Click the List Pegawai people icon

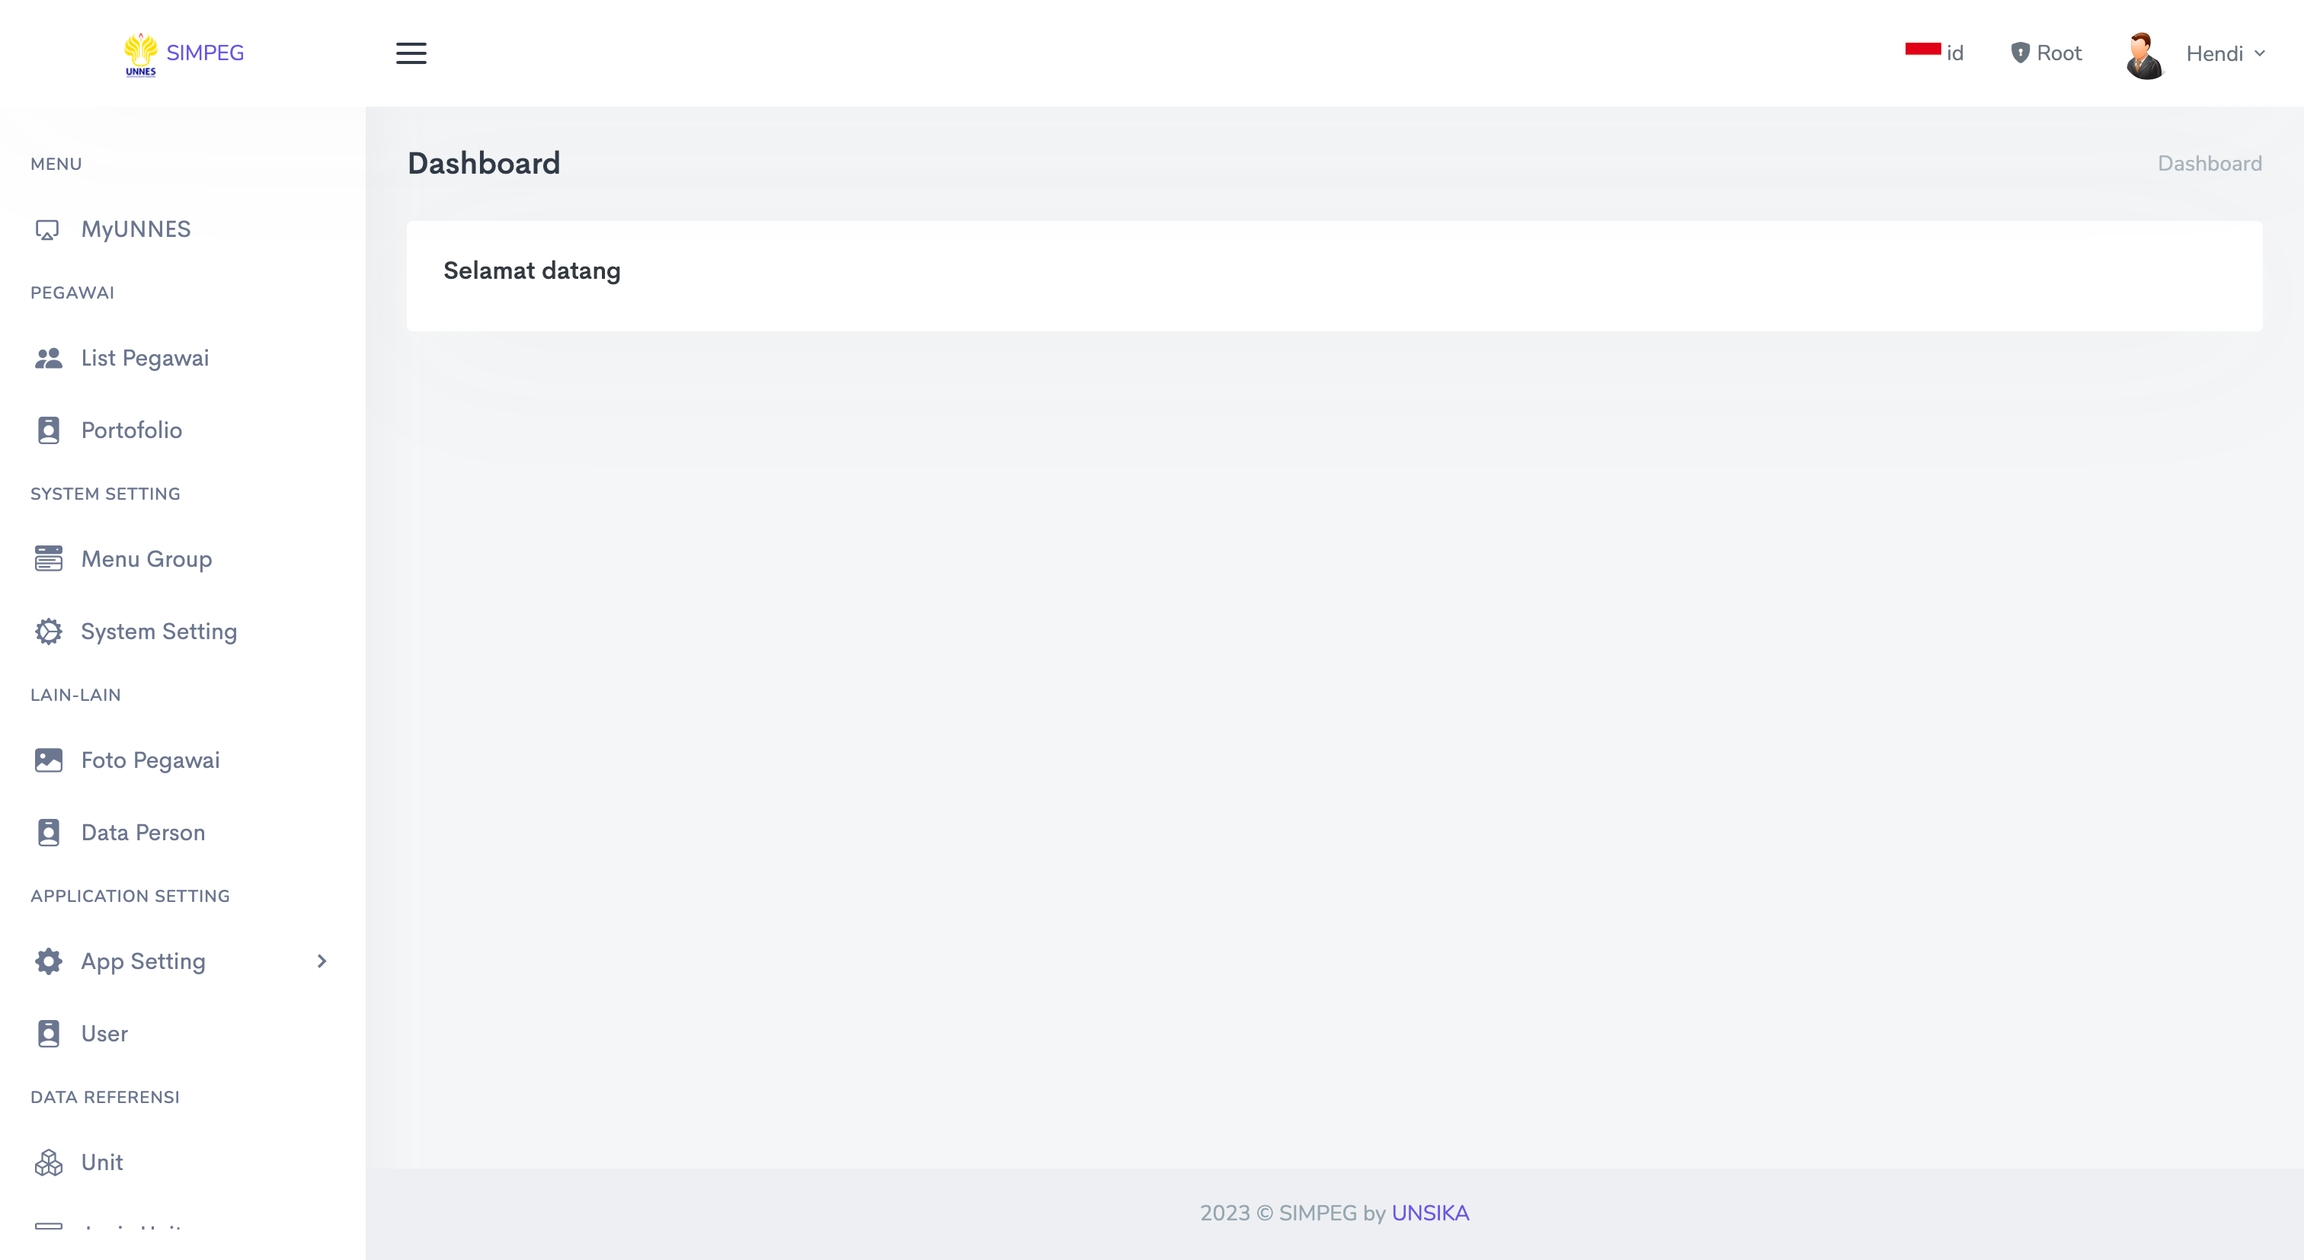click(x=48, y=358)
